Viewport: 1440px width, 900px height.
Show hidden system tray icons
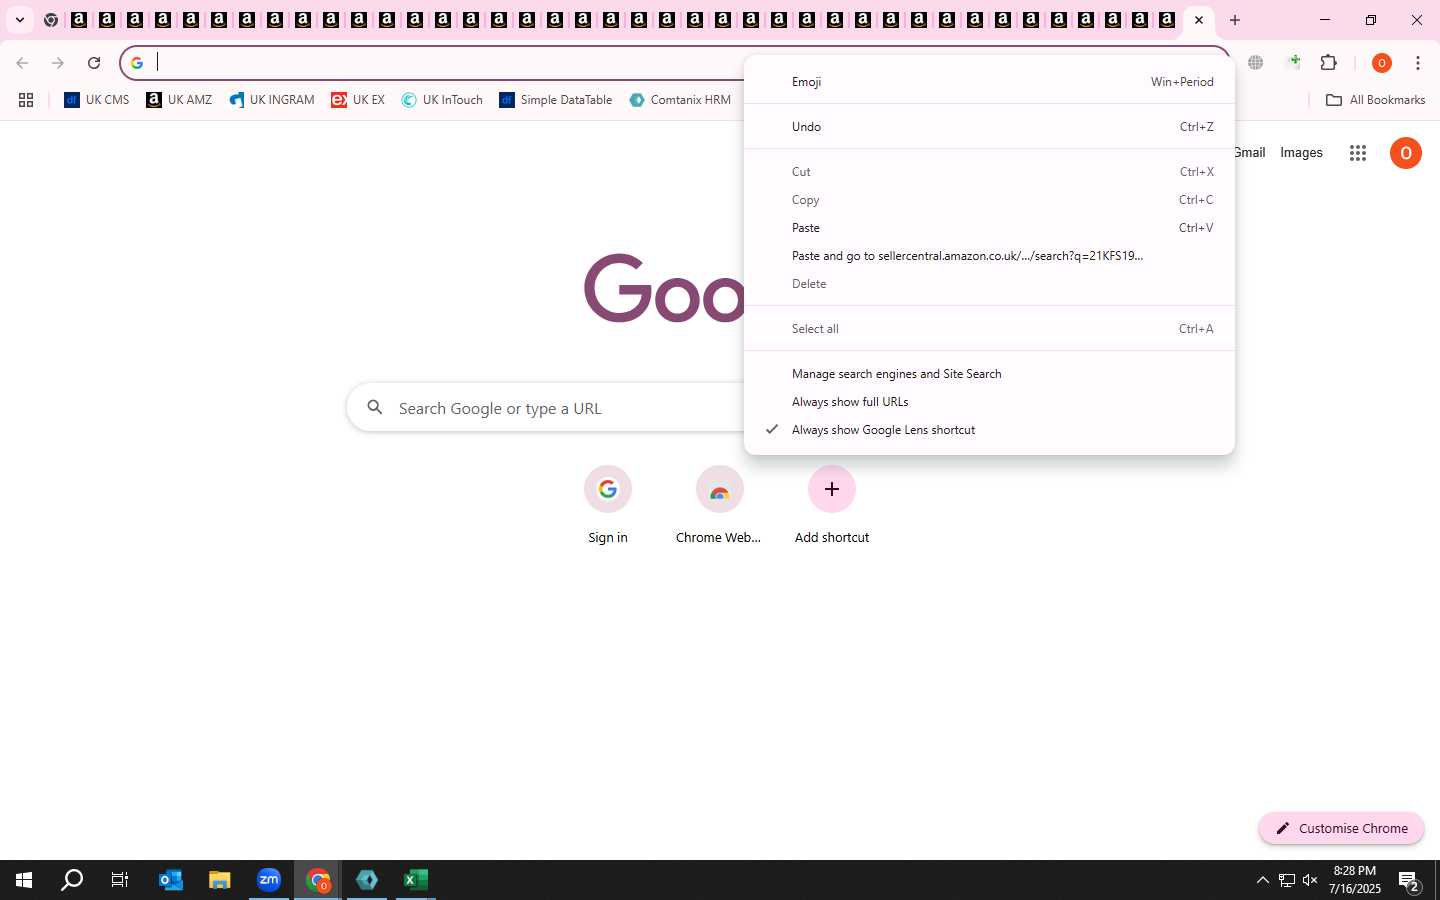[1262, 880]
